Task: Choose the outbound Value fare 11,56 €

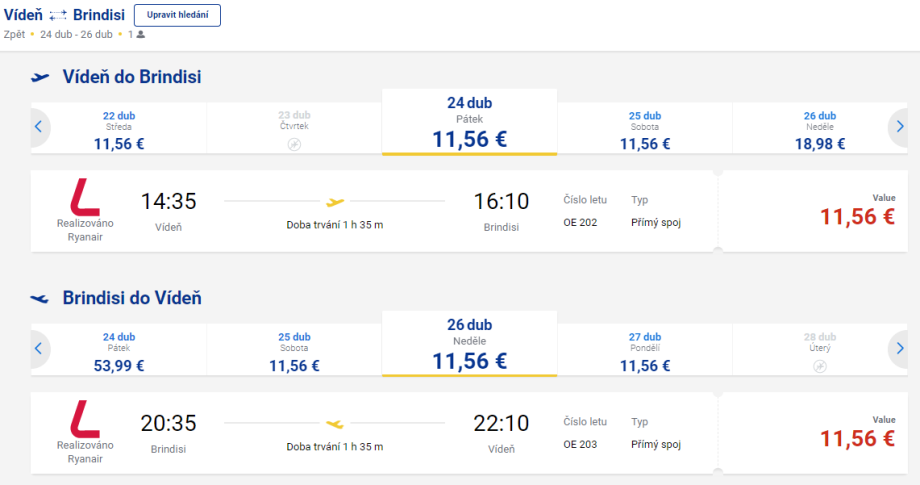Action: [x=856, y=215]
